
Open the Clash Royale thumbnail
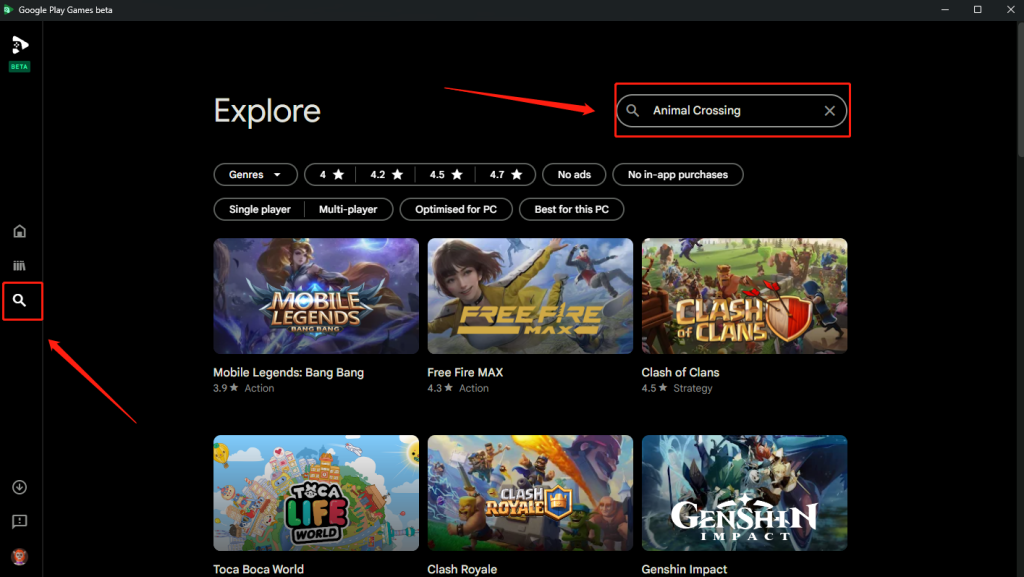coord(530,493)
